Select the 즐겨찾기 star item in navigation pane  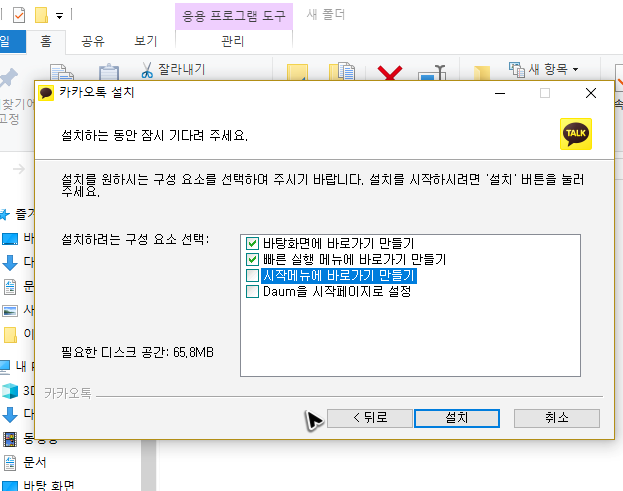coord(17,215)
